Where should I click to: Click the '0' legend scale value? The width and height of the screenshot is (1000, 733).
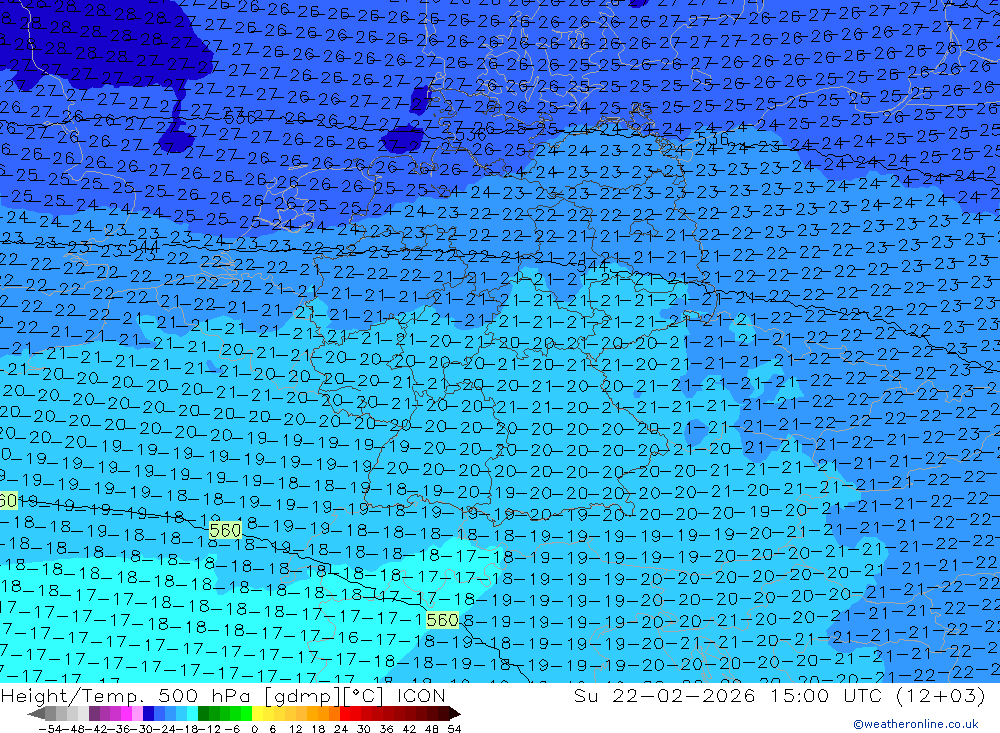click(x=254, y=729)
